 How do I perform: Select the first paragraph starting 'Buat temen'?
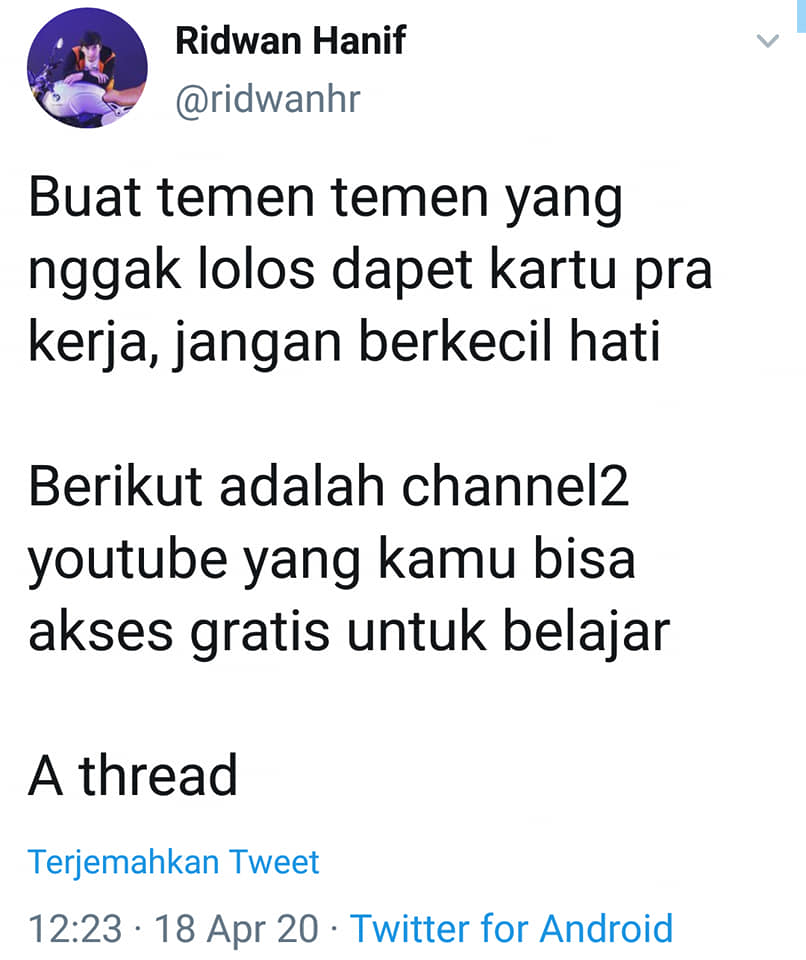(370, 271)
